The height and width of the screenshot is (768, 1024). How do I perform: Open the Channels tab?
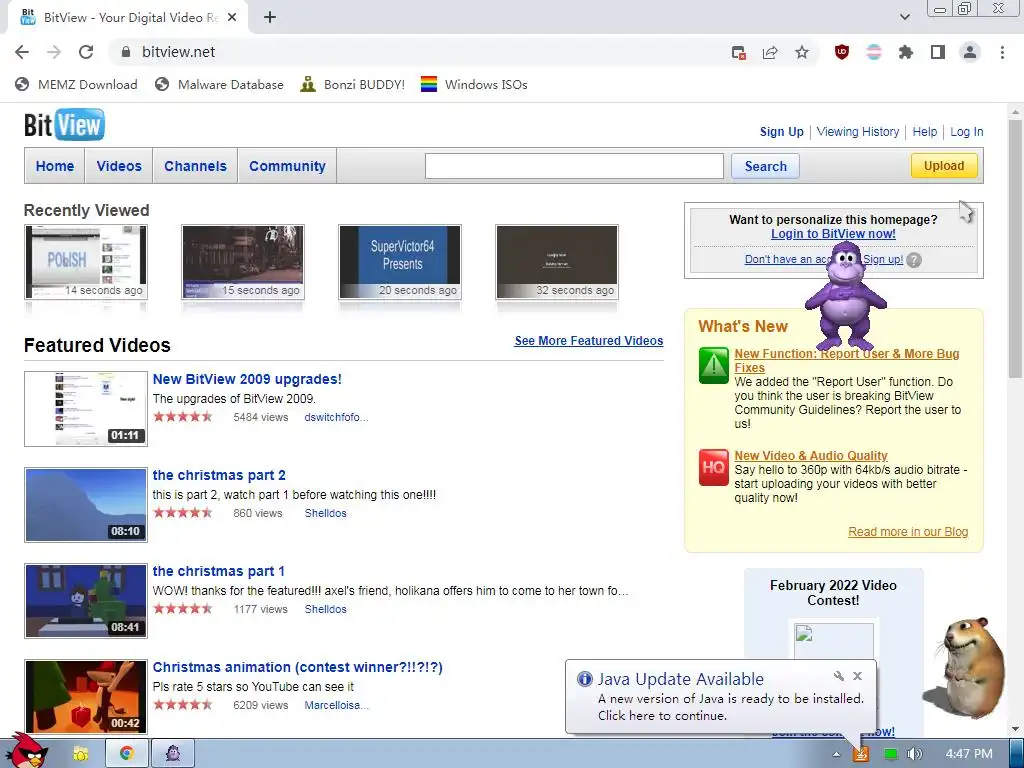[195, 166]
